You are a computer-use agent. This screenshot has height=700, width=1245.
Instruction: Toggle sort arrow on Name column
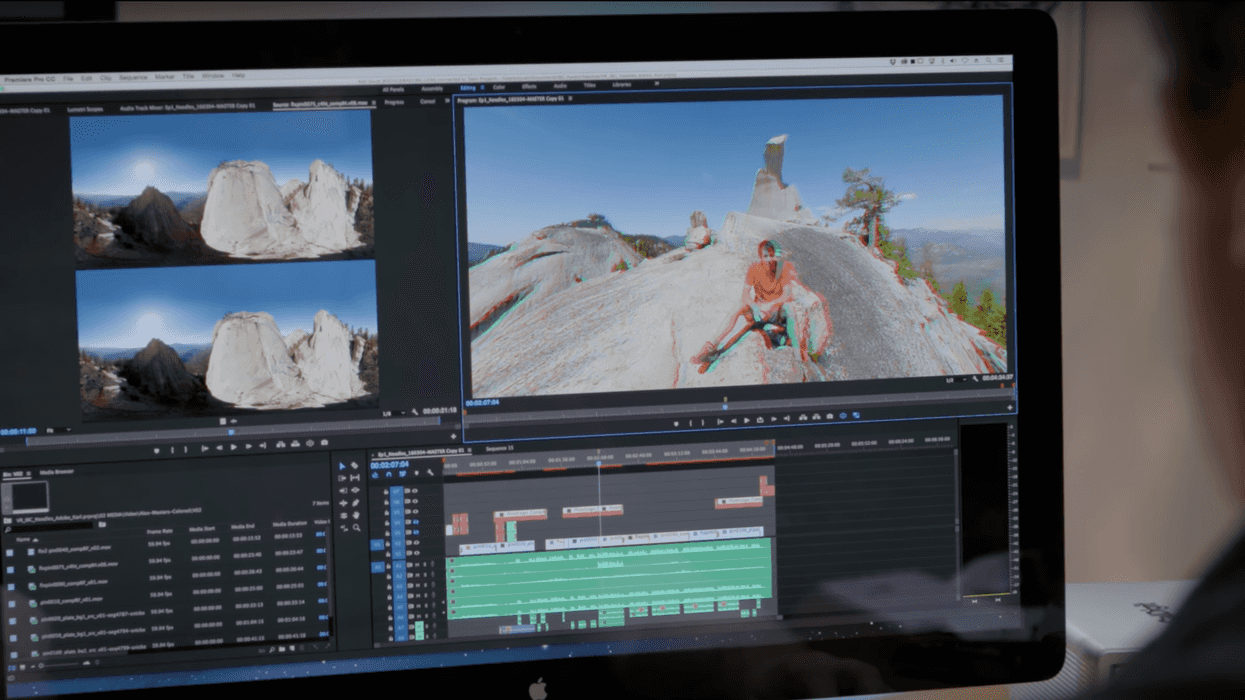(x=35, y=540)
